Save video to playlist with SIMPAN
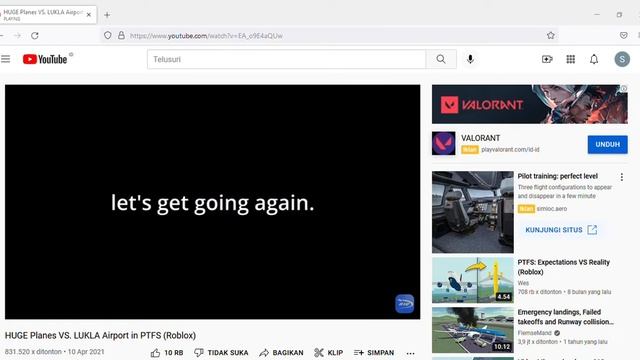Screen dimensions: 640x360 pos(374,353)
